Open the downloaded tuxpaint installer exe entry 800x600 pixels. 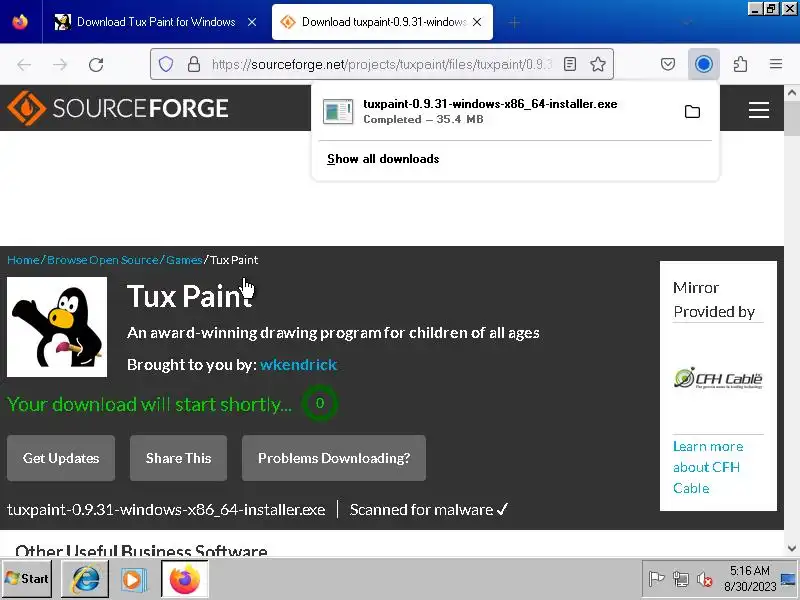490,111
